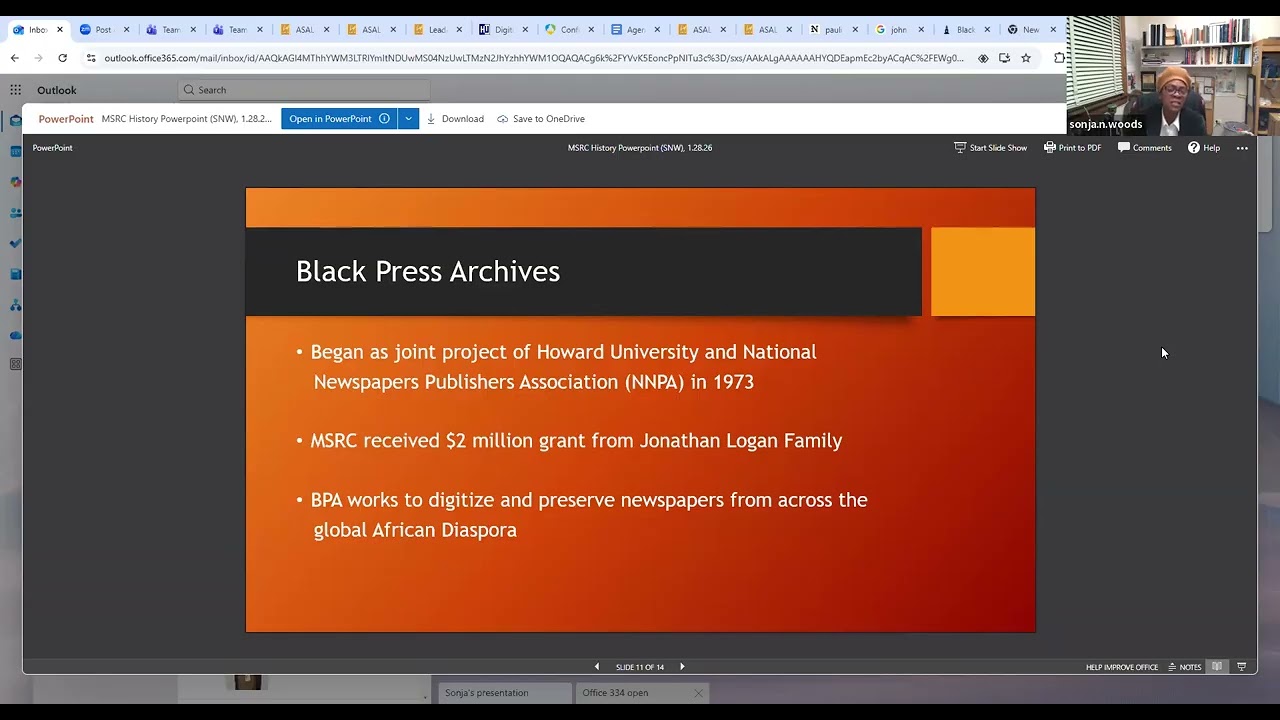Print to PDF
Screen dimensions: 1280x720
coord(1072,148)
